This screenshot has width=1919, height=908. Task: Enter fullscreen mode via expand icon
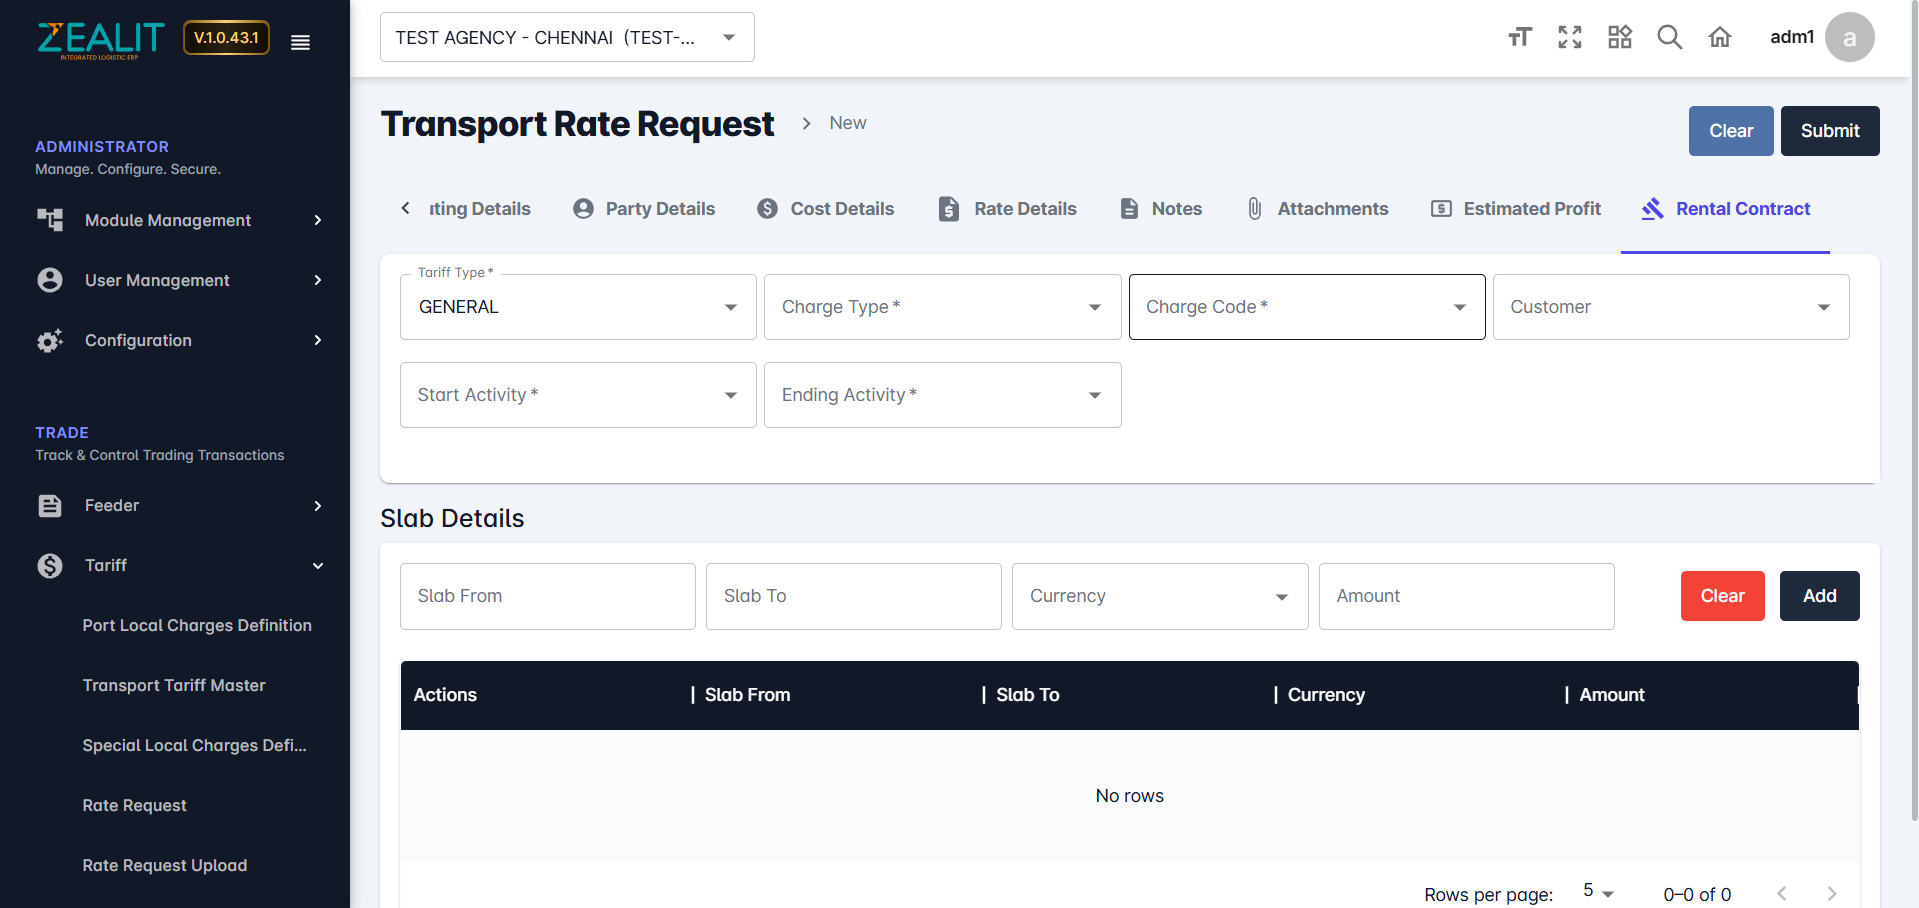click(x=1569, y=38)
